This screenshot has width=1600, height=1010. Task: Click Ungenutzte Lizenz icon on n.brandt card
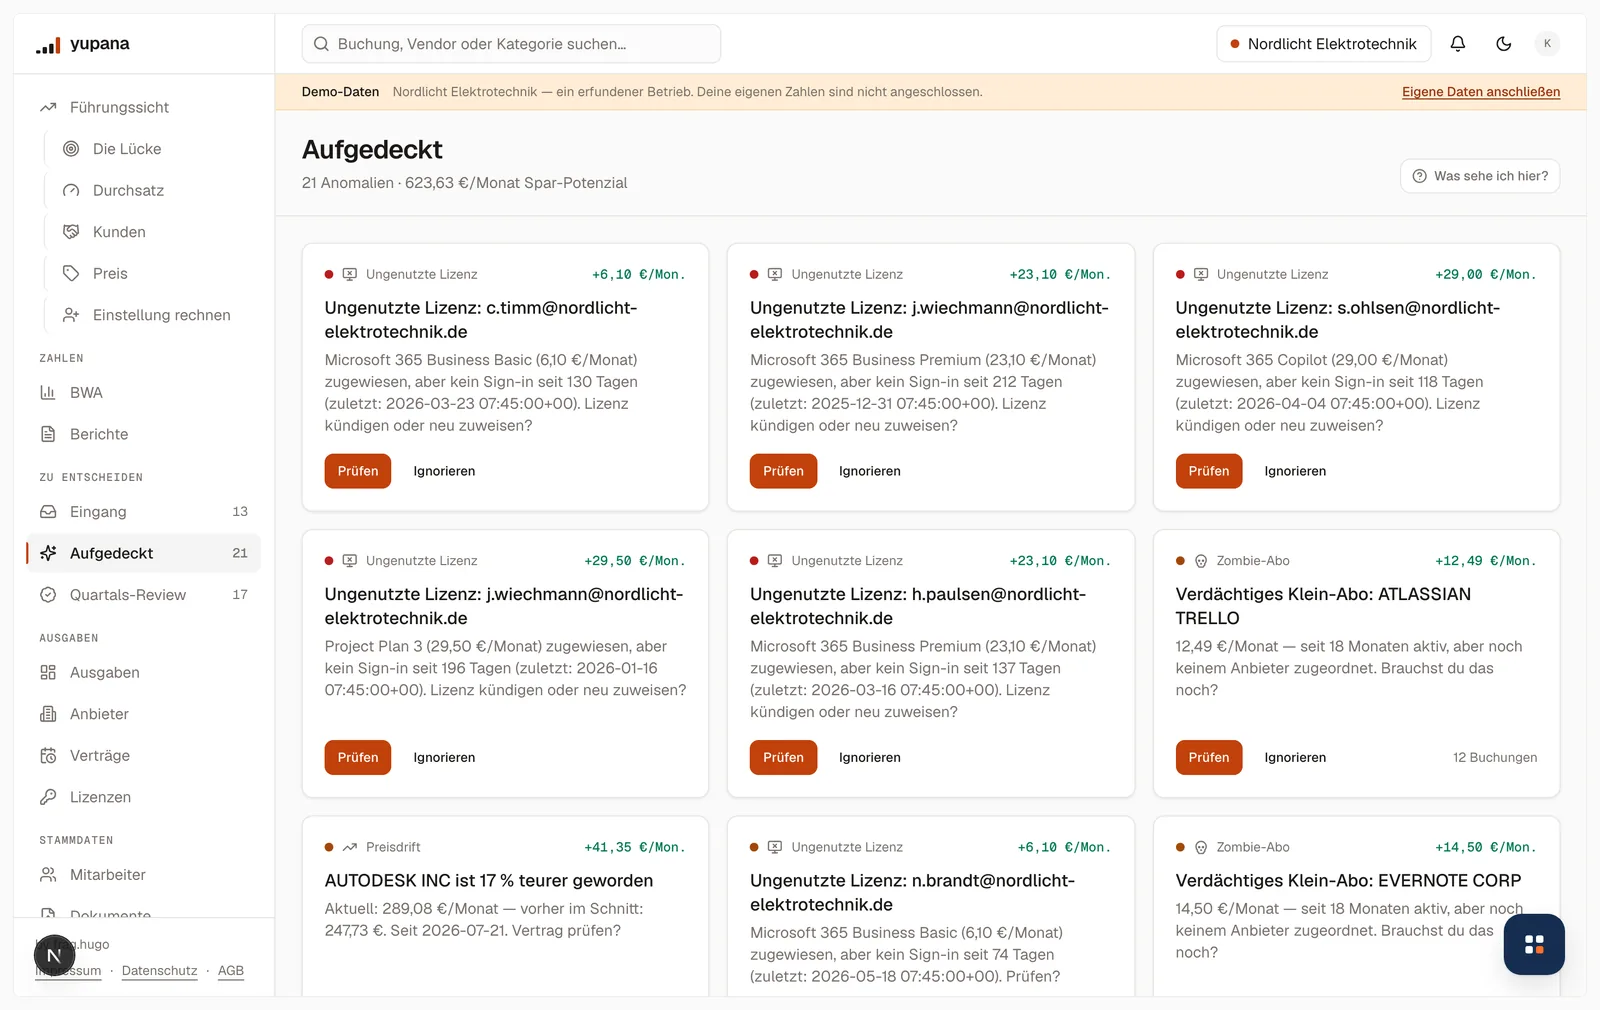pyautogui.click(x=775, y=847)
